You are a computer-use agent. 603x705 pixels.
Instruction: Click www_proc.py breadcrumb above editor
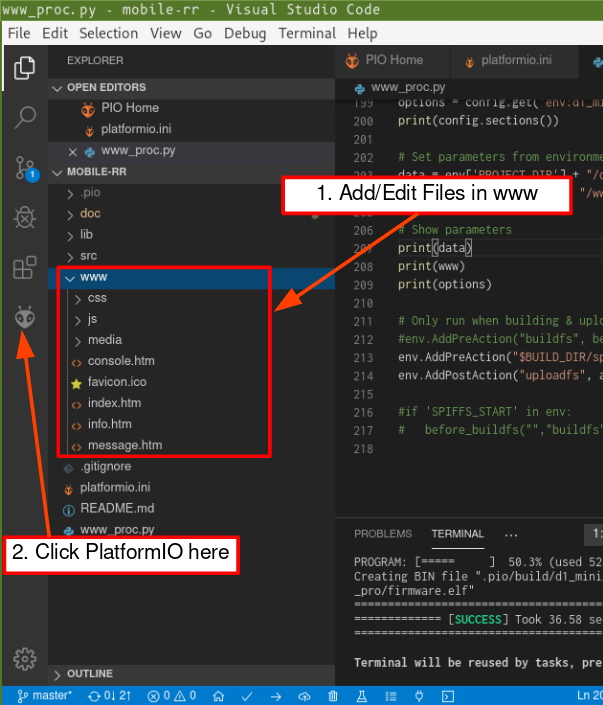(x=400, y=87)
